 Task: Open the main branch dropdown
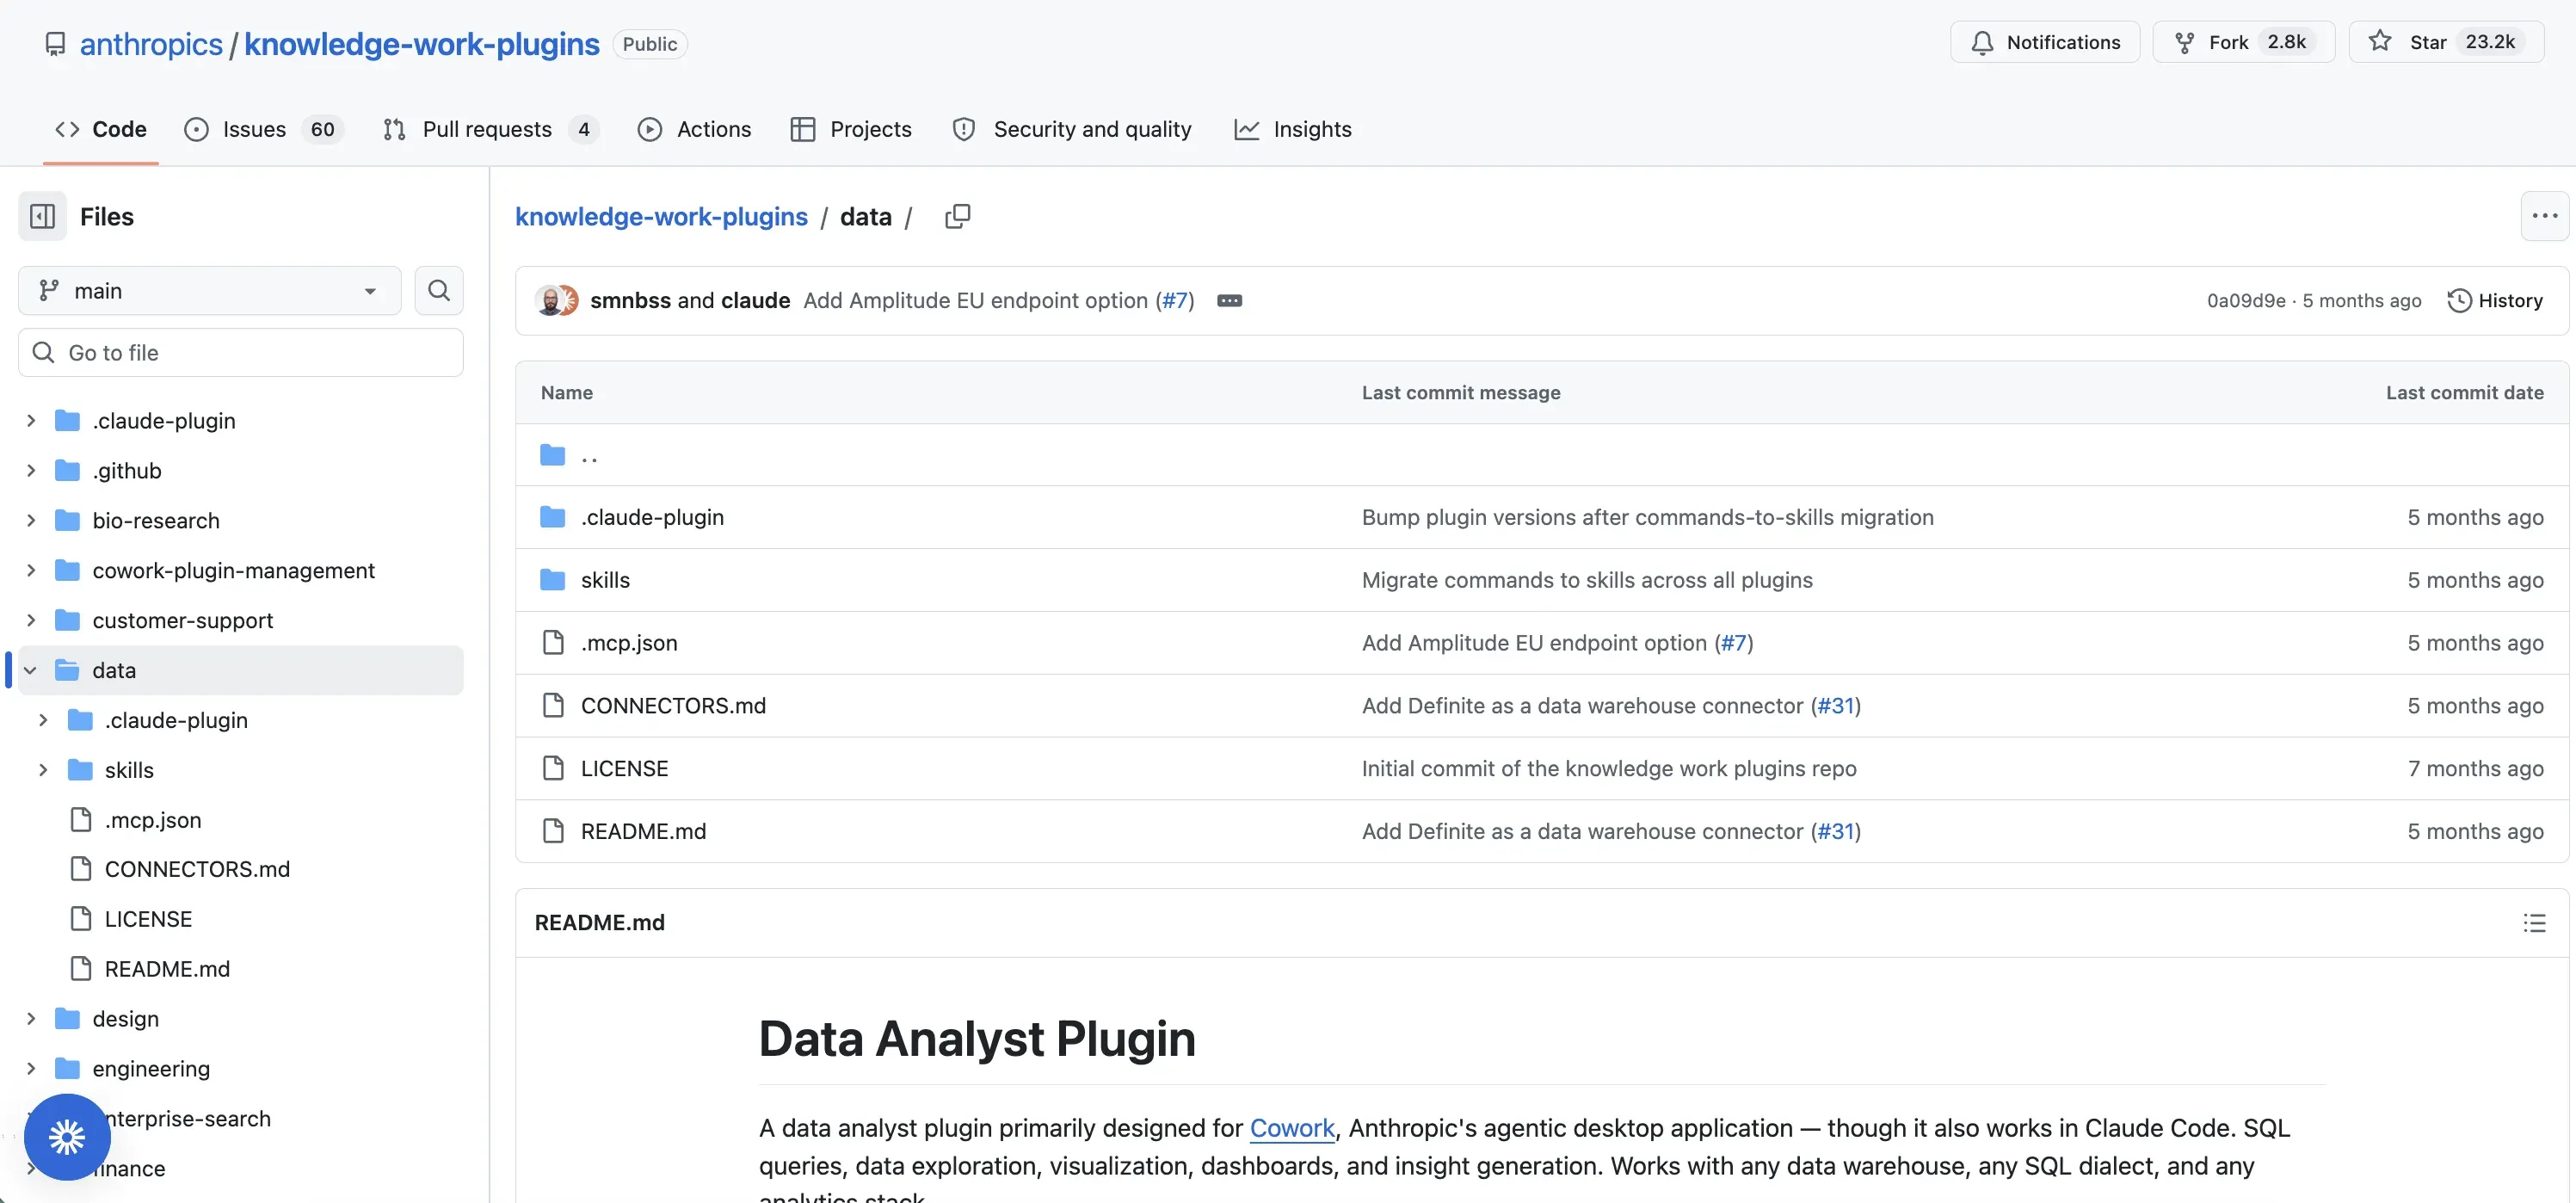(209, 290)
